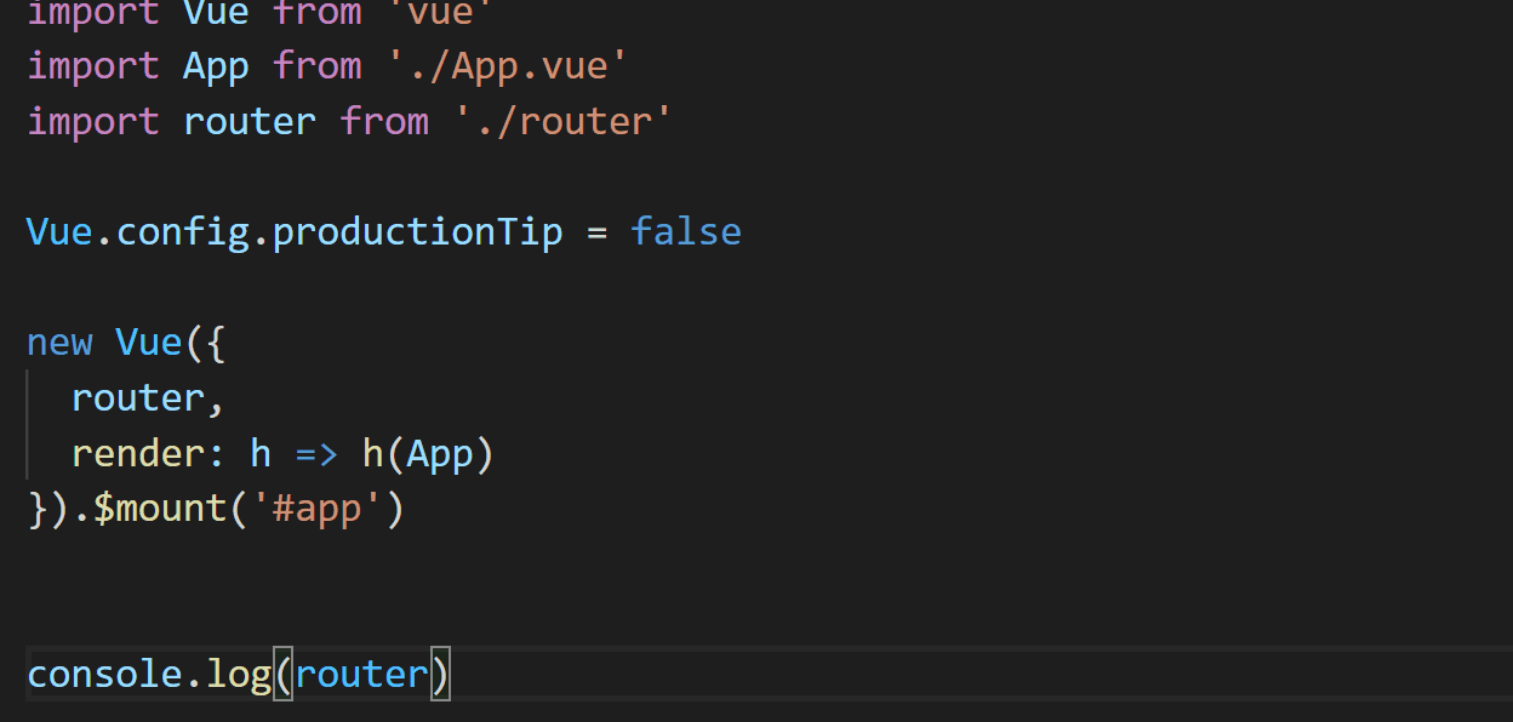The width and height of the screenshot is (1513, 722).
Task: Click router argument inside console.log
Action: click(362, 675)
